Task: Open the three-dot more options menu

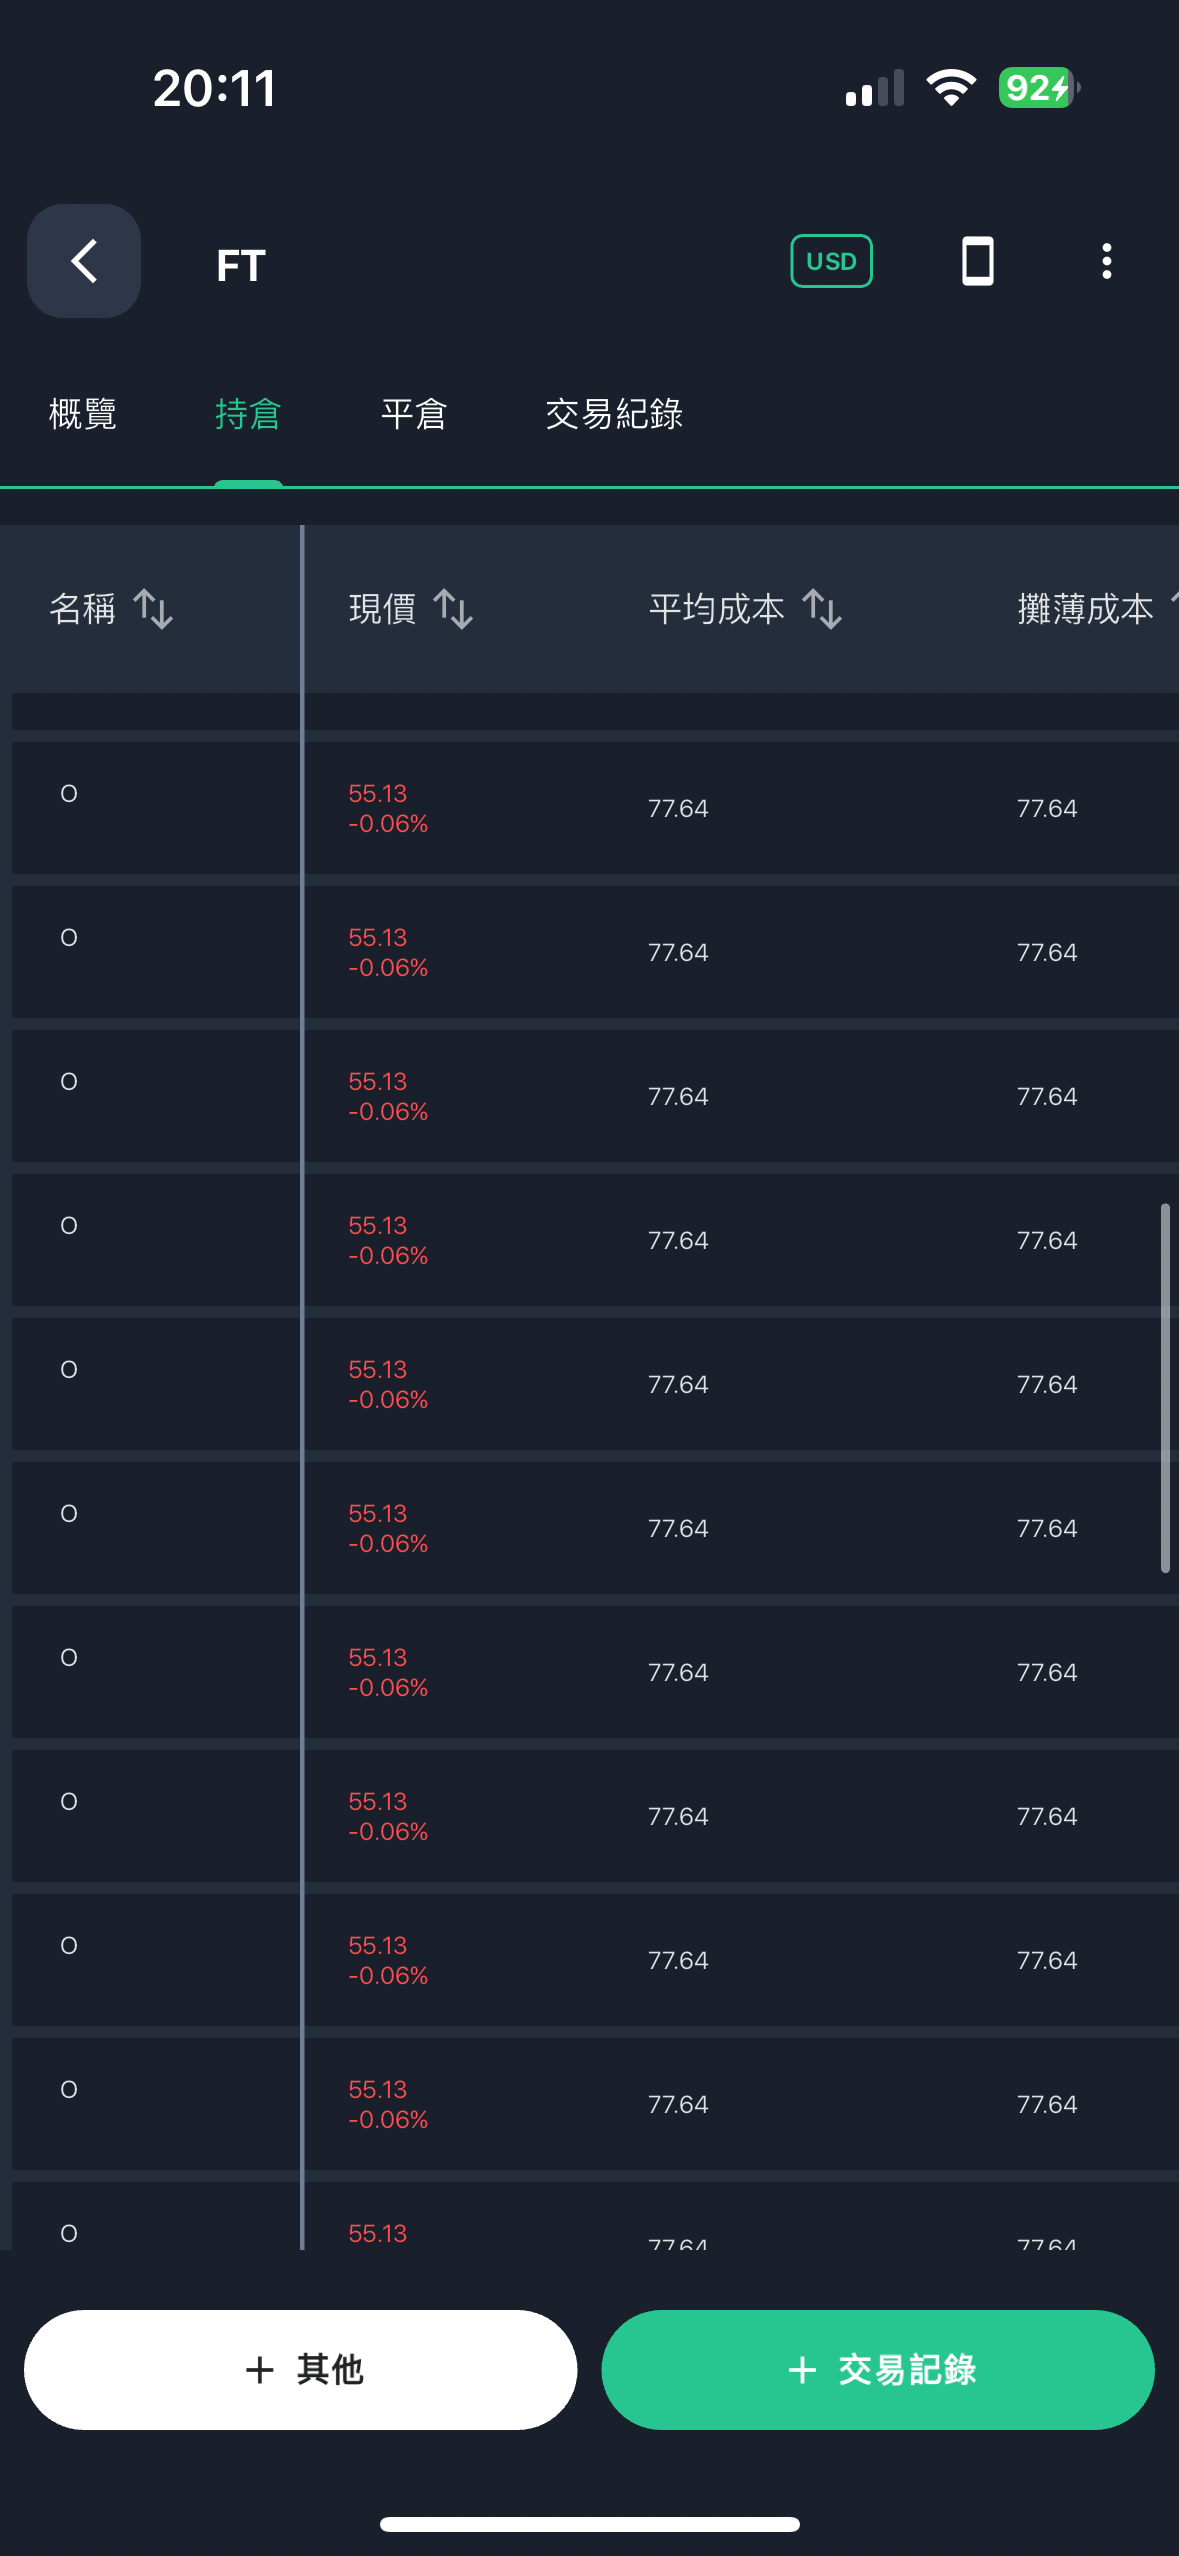Action: [x=1106, y=261]
